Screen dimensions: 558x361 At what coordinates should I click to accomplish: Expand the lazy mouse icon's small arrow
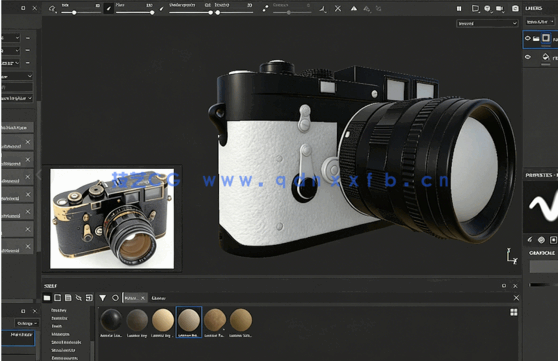(x=56, y=12)
